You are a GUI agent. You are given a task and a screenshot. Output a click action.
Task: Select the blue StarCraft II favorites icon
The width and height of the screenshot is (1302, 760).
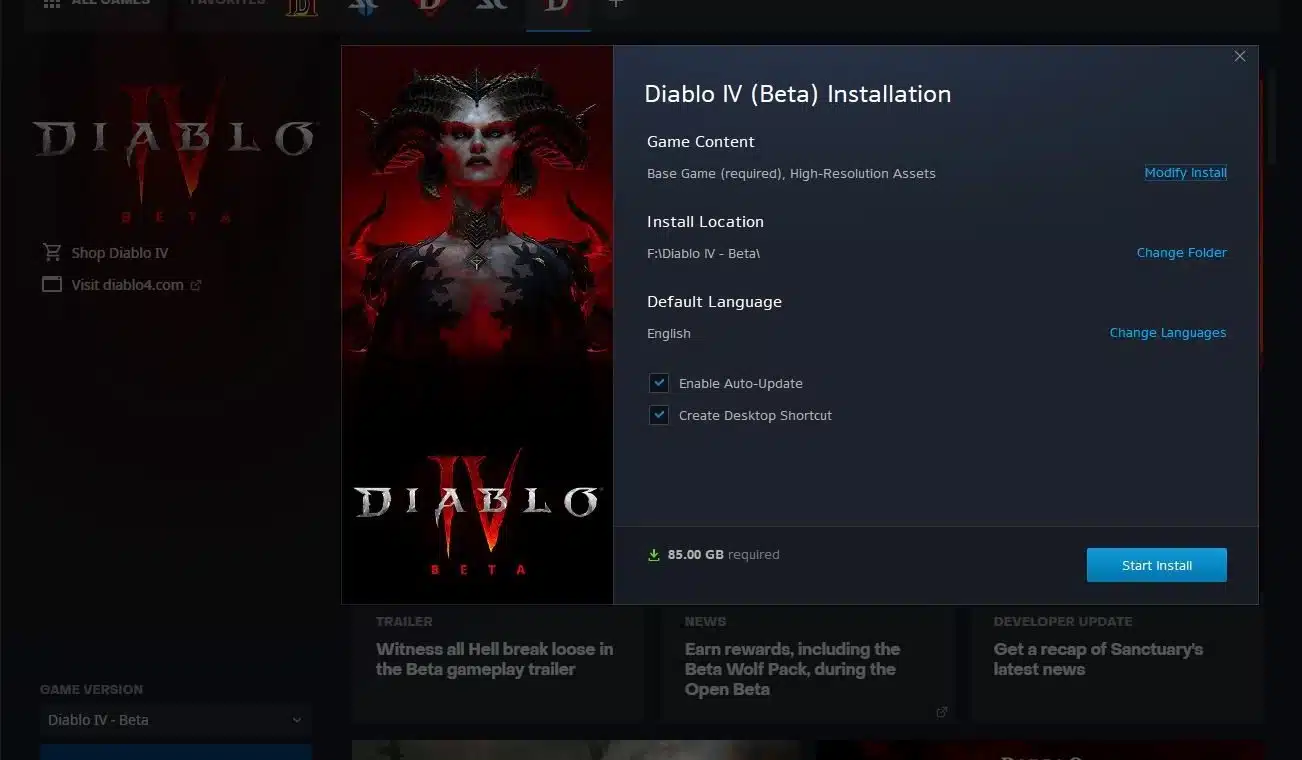(364, 6)
